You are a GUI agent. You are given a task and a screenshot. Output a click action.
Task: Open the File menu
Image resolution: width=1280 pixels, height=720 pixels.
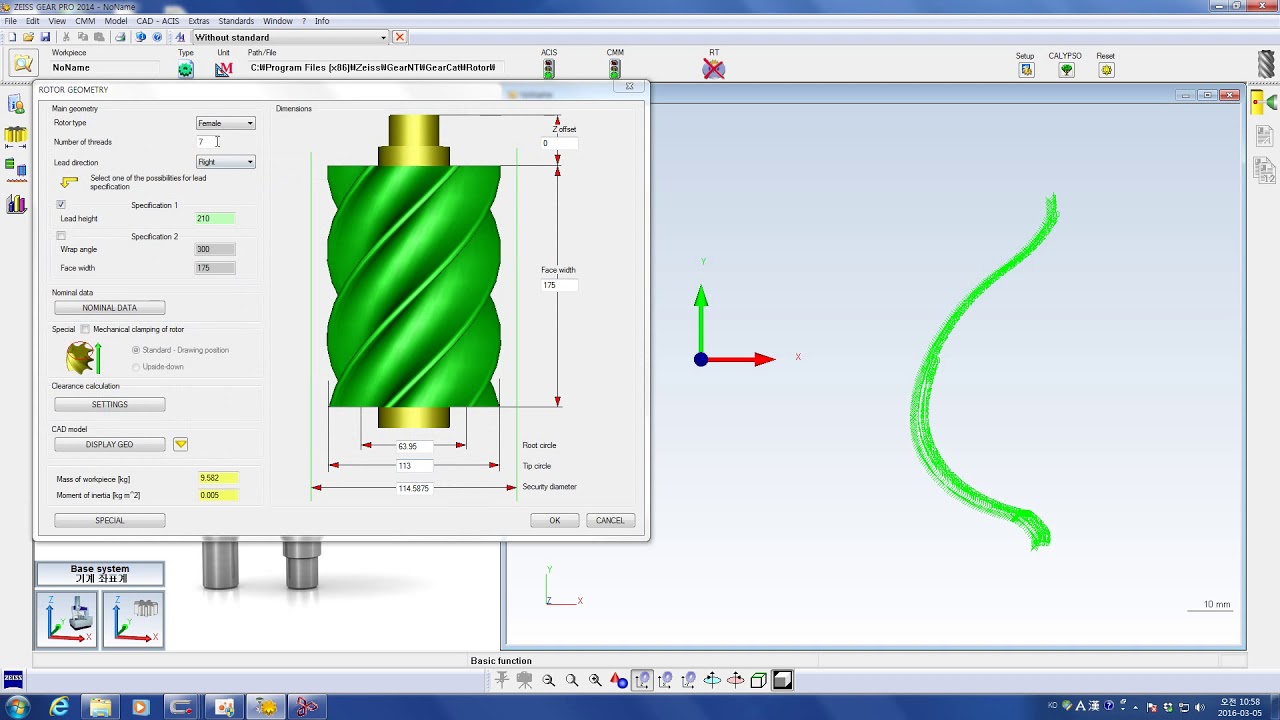(x=10, y=21)
